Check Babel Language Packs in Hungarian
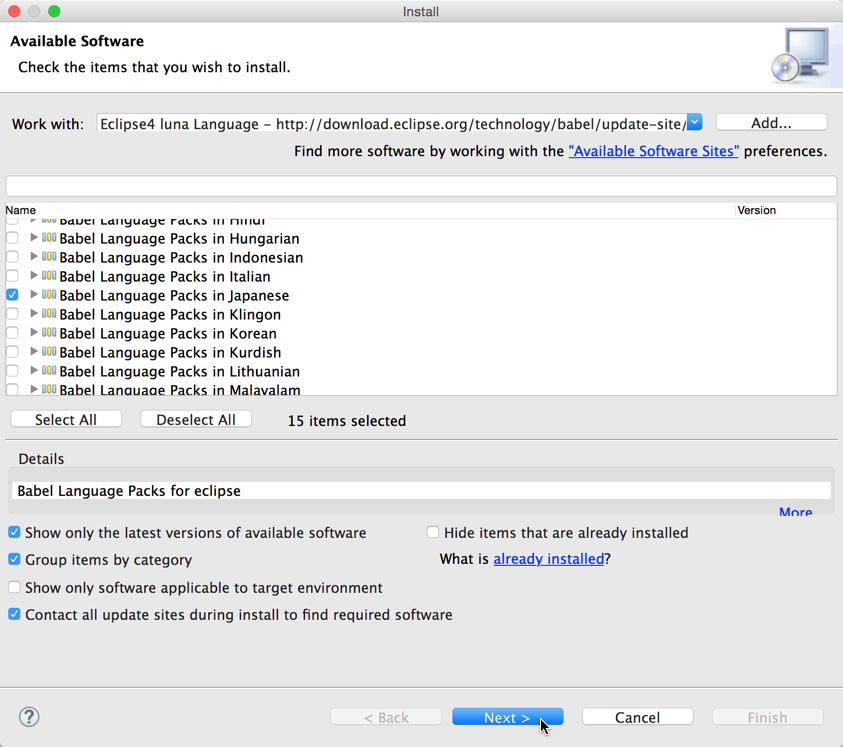 12,238
